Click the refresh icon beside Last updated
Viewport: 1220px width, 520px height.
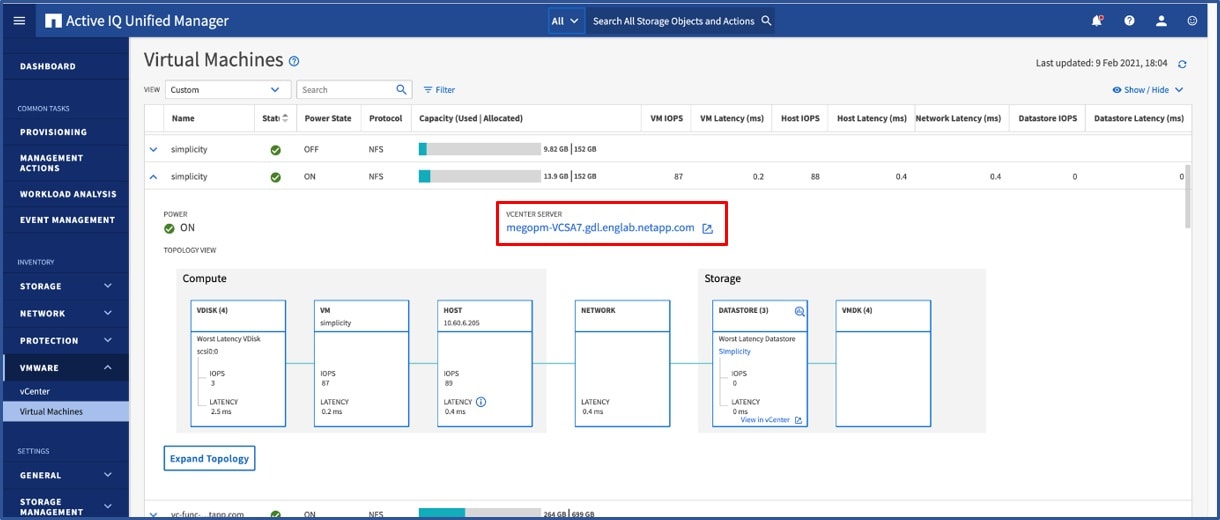click(1182, 64)
